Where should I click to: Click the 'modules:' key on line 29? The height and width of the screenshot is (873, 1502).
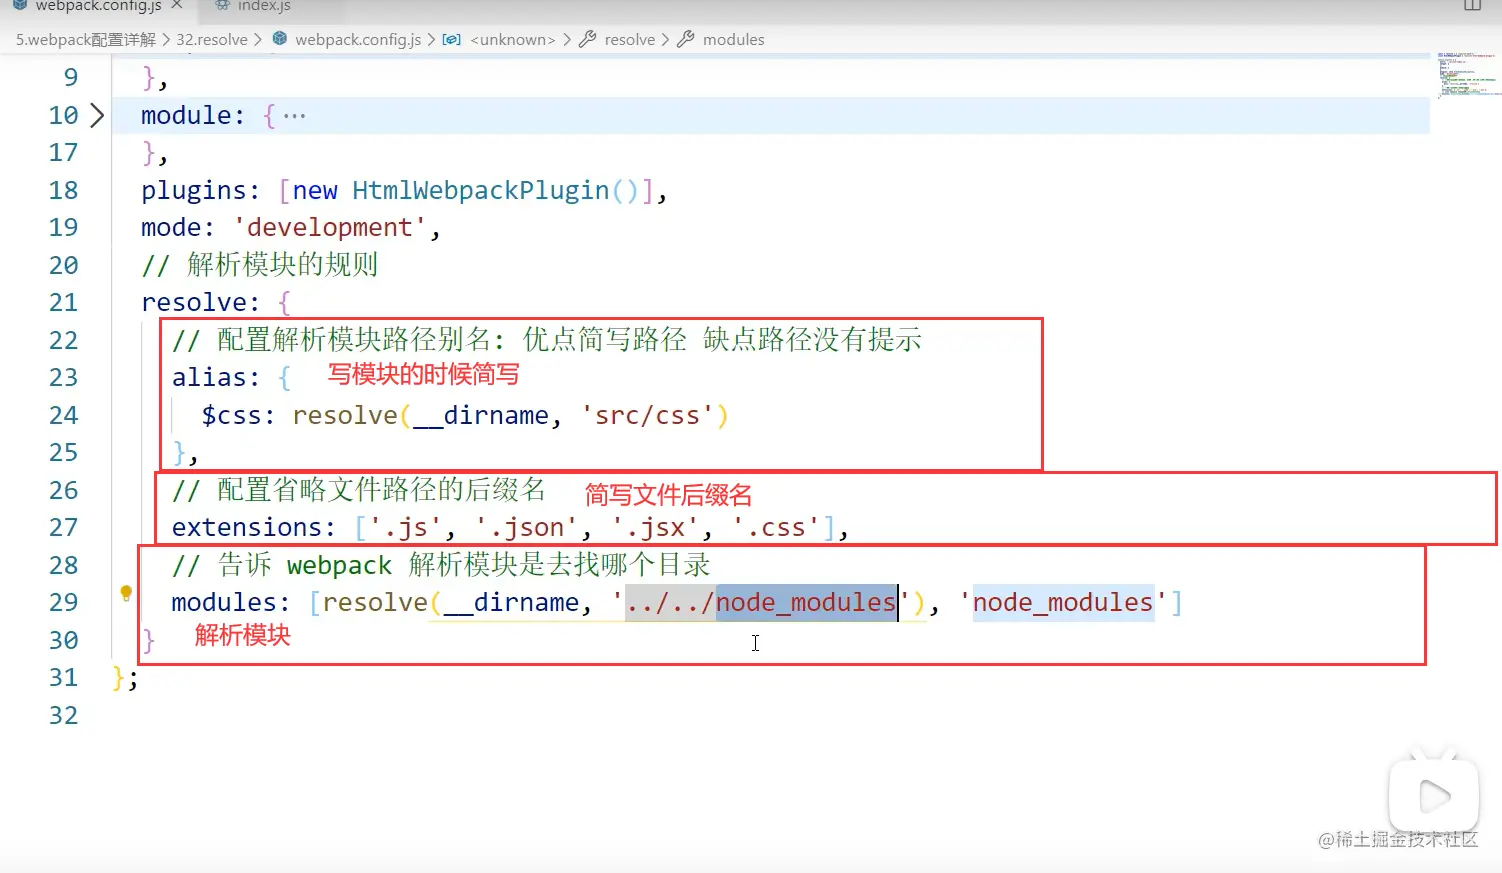pyautogui.click(x=231, y=603)
